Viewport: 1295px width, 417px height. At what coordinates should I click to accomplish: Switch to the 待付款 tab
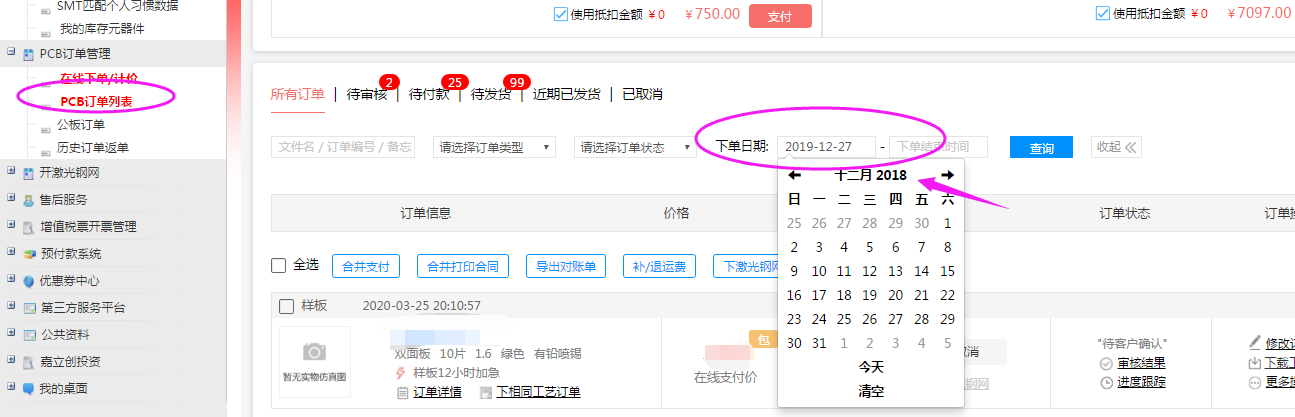[x=427, y=95]
